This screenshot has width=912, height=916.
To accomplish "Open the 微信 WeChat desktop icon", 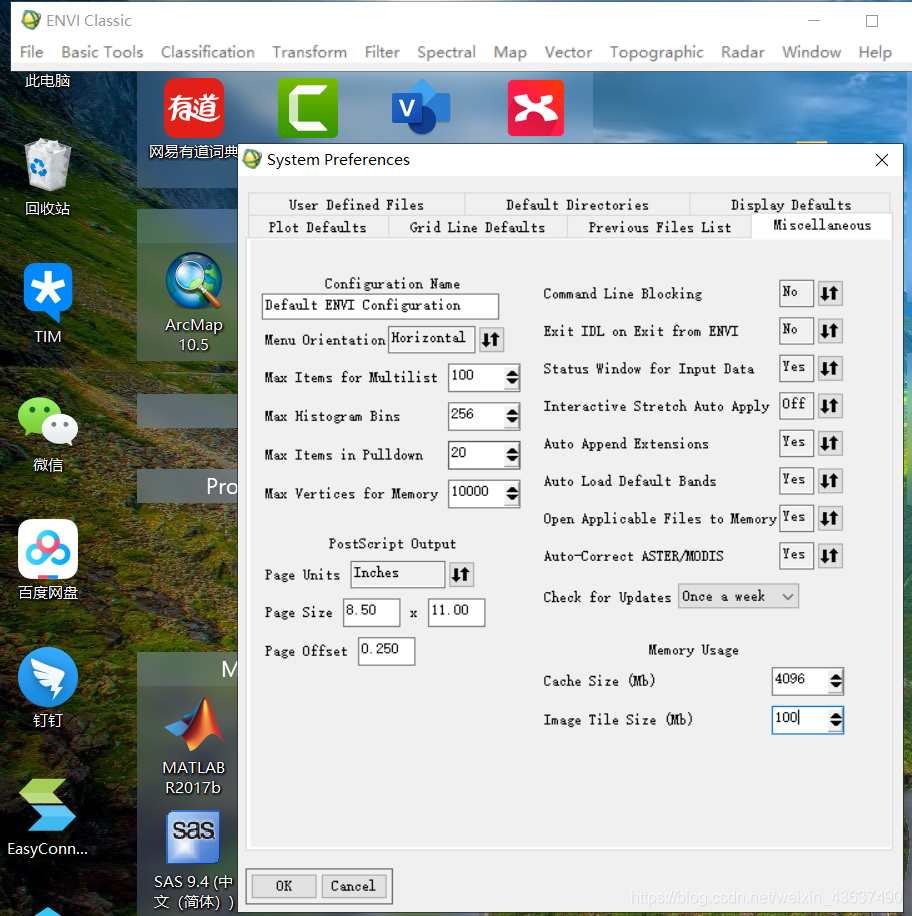I will click(48, 434).
